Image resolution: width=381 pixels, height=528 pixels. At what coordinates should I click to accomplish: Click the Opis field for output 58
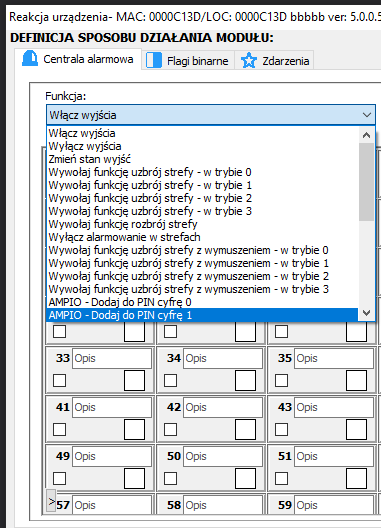pyautogui.click(x=223, y=505)
